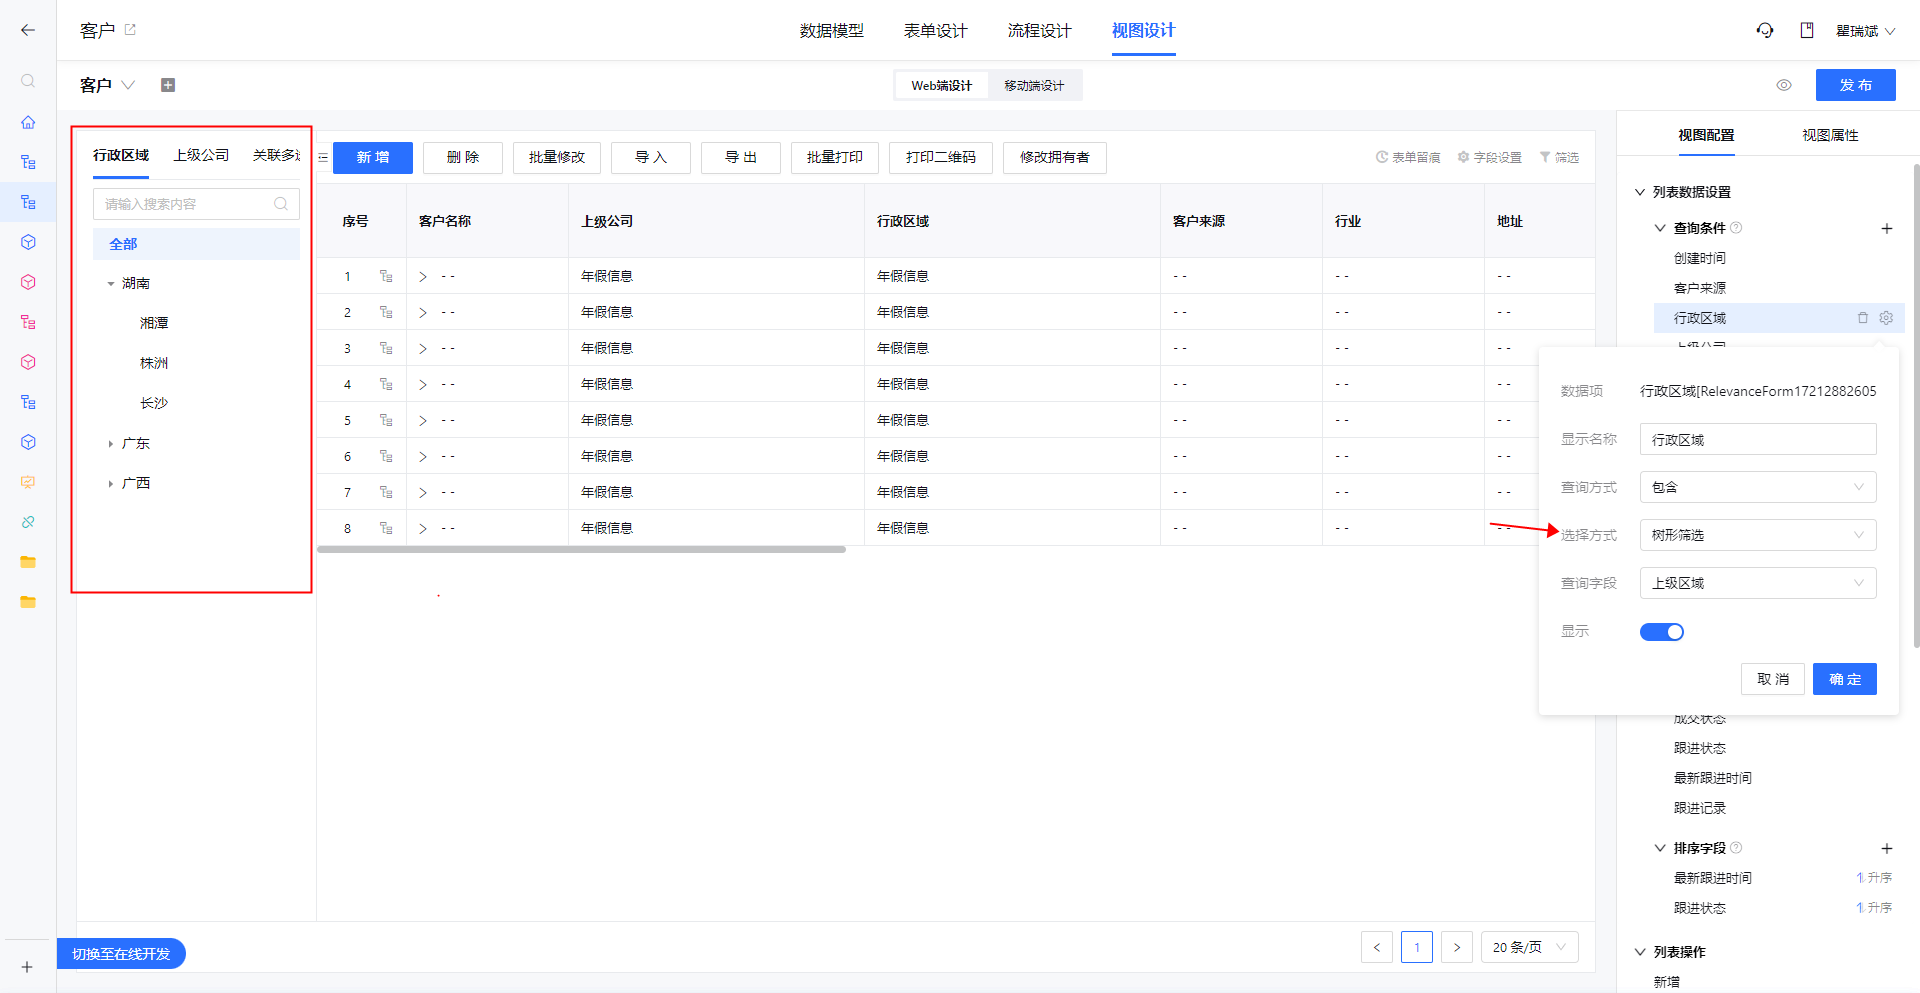
Task: Collapse the 湖南 tree node
Action: 111,284
